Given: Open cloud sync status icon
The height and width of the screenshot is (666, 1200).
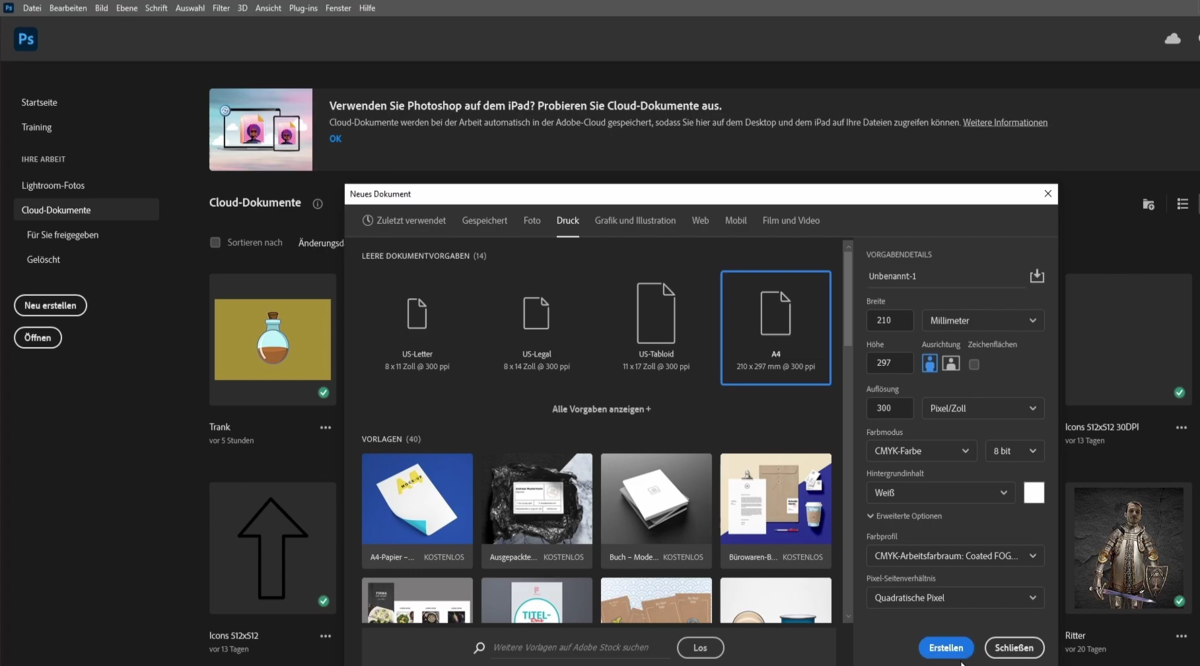Looking at the screenshot, I should click(1171, 39).
